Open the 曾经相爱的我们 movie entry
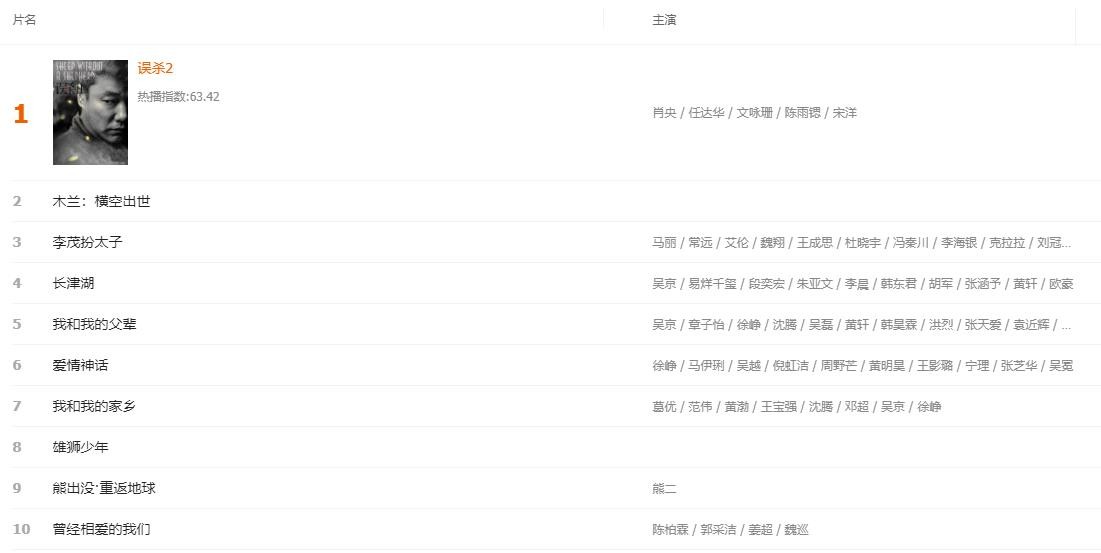1101x553 pixels. [101, 529]
